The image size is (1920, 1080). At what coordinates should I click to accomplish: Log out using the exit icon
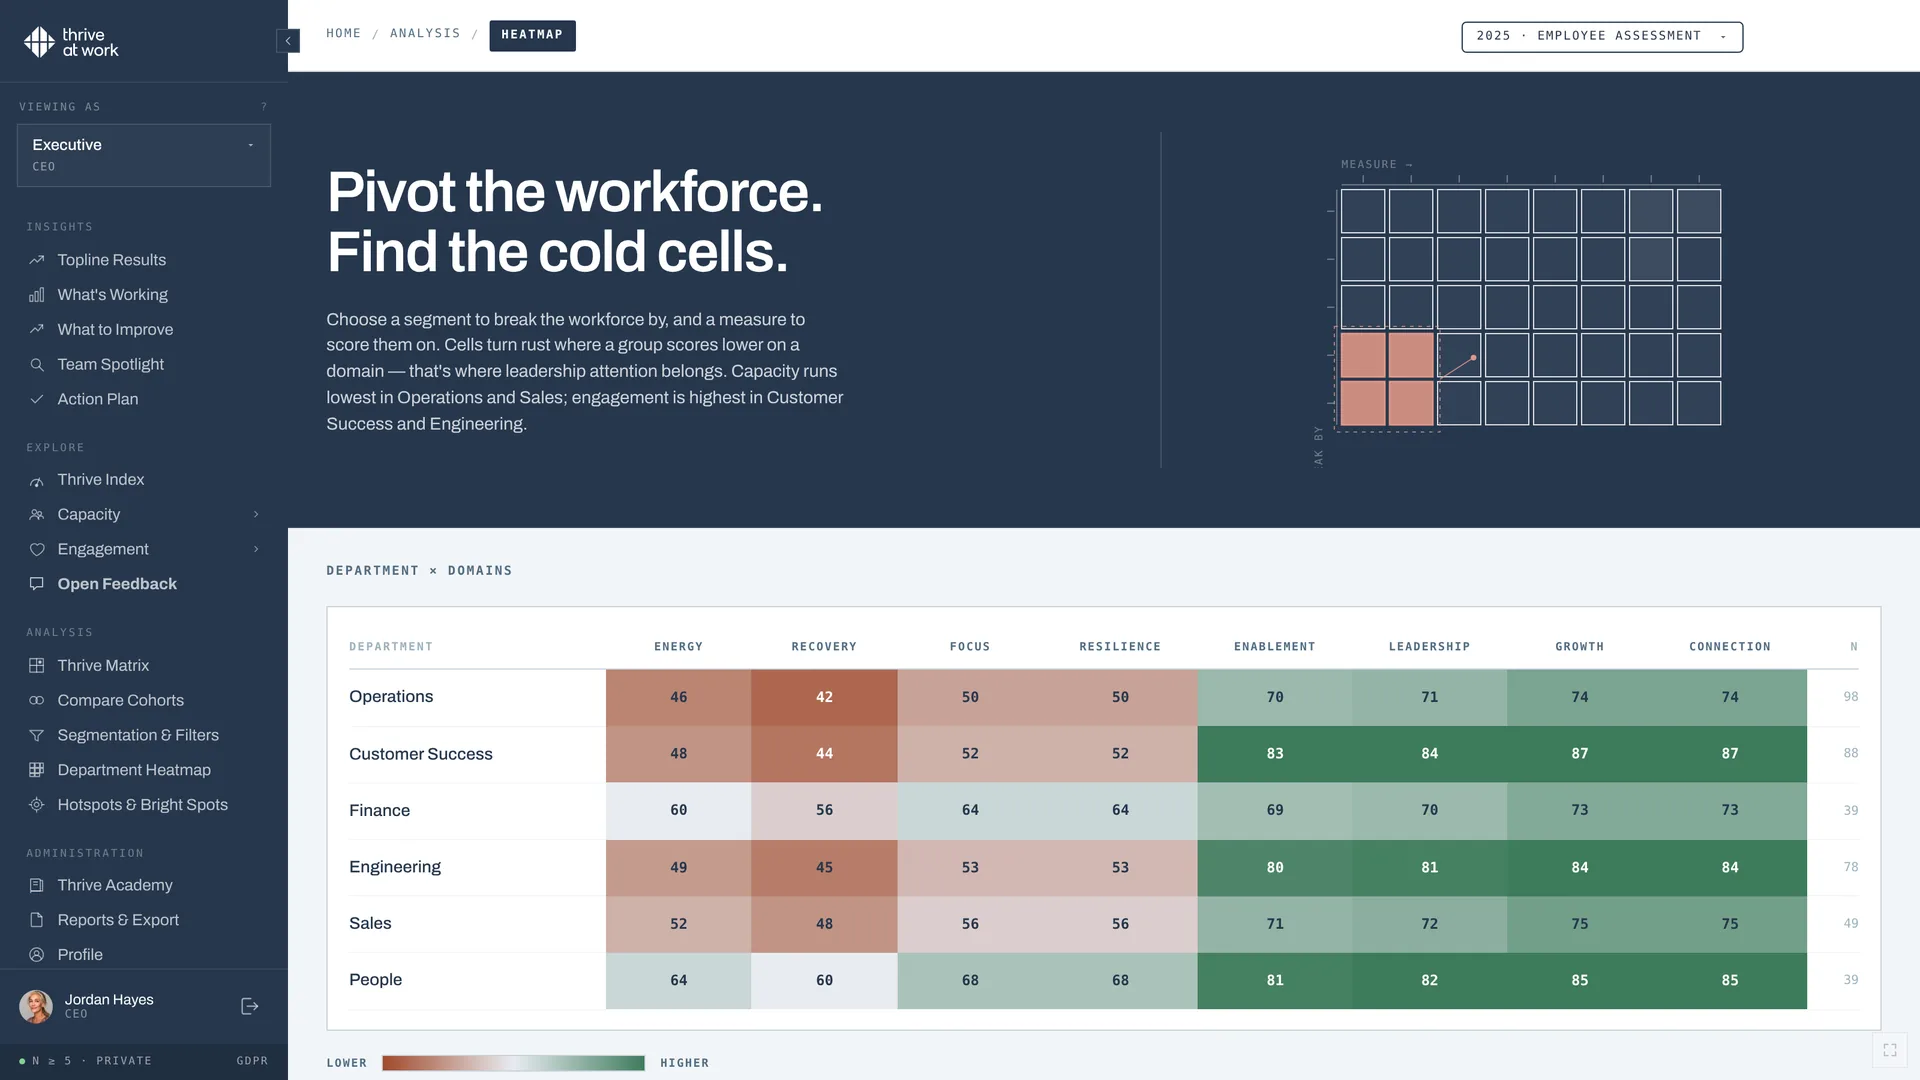pos(250,1007)
